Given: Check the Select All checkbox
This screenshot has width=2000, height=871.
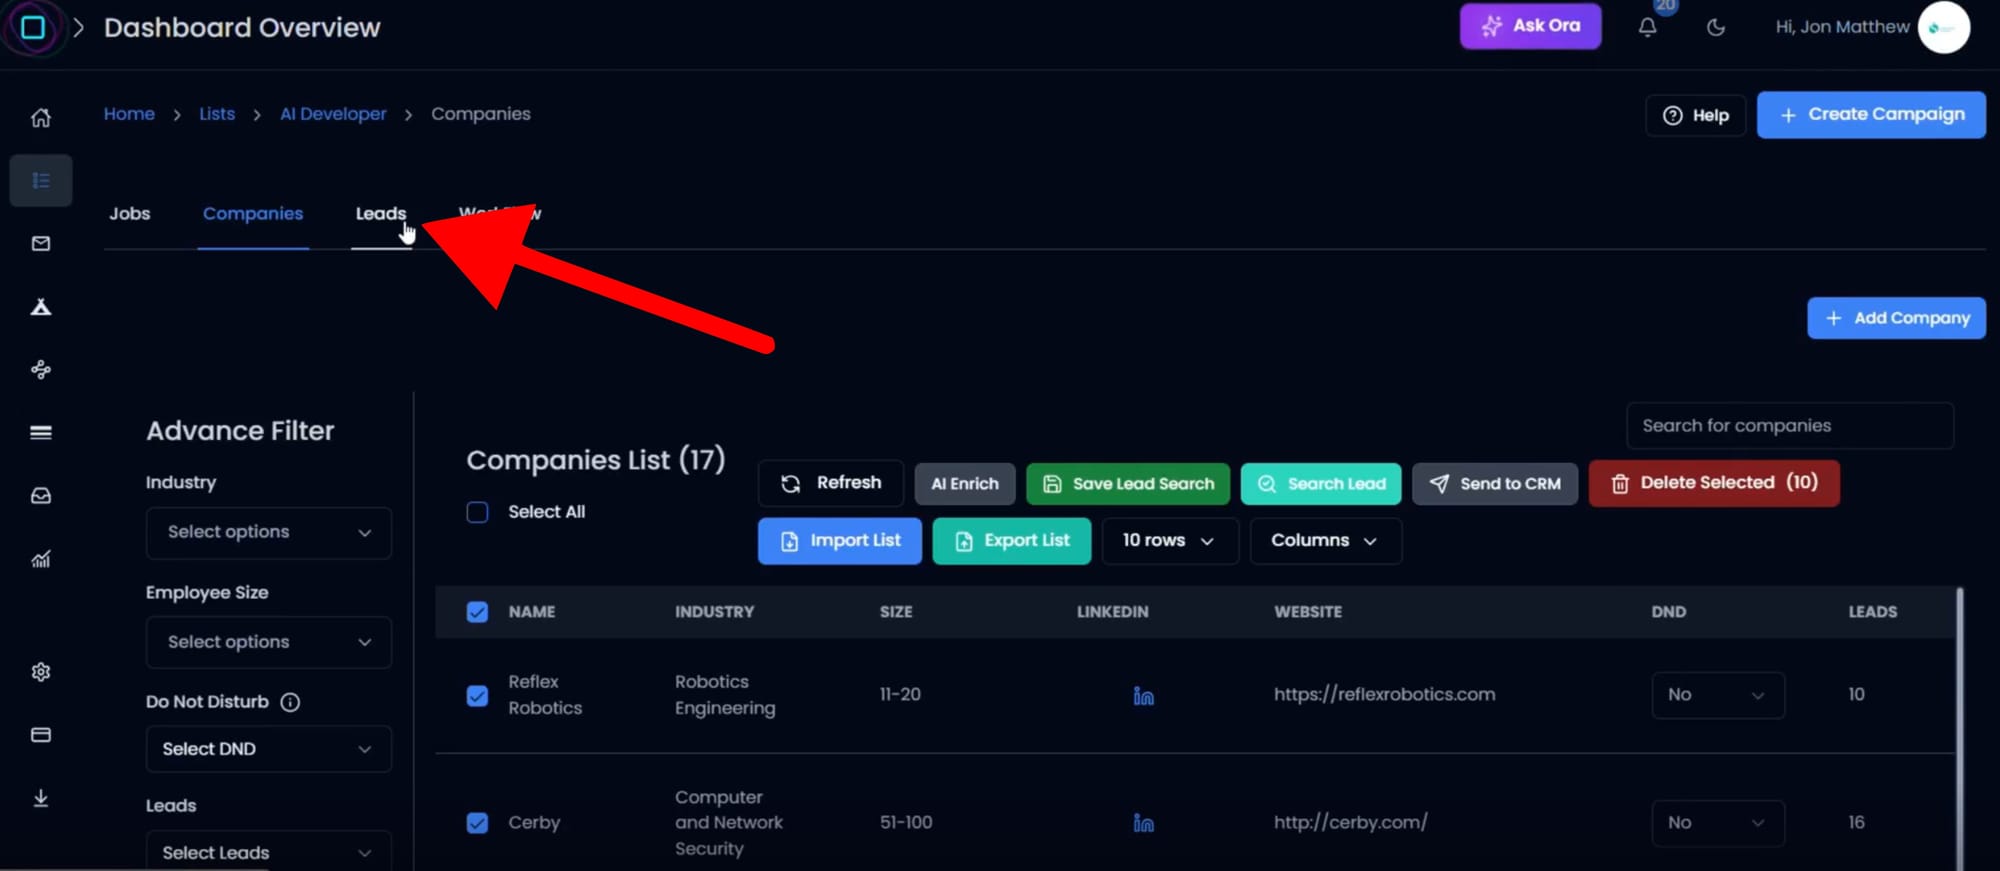Looking at the screenshot, I should pyautogui.click(x=478, y=512).
